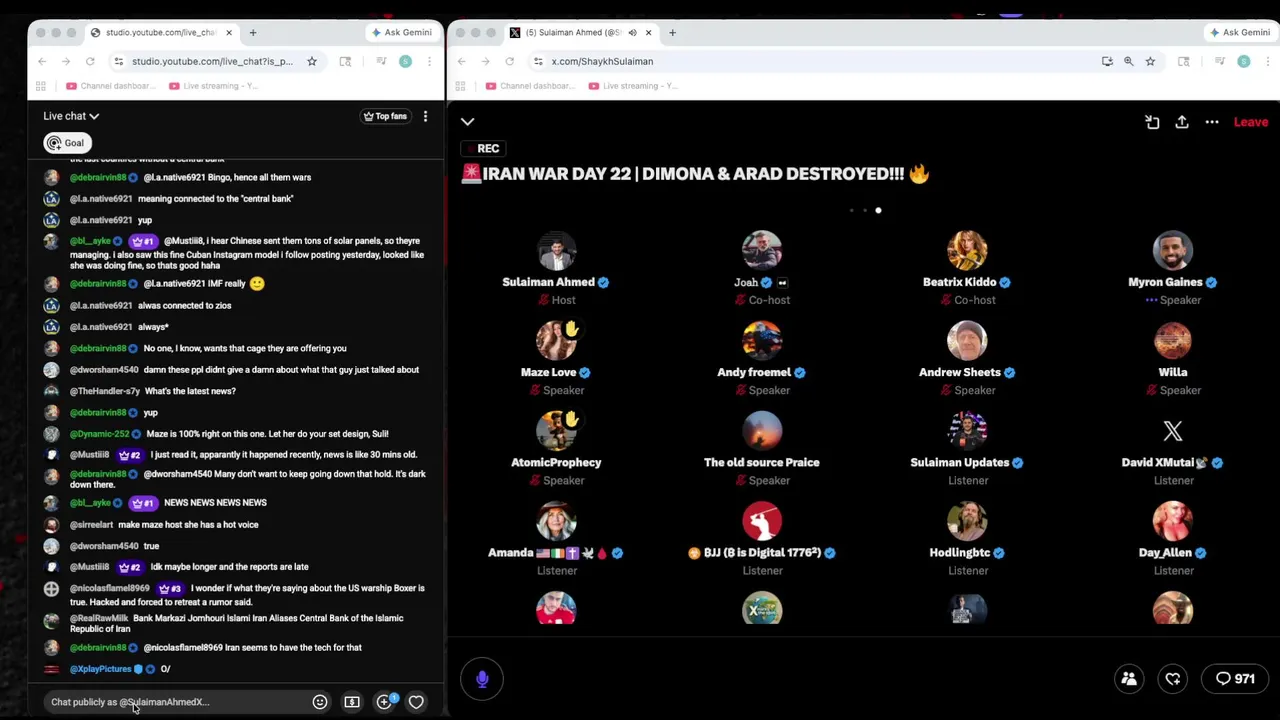The width and height of the screenshot is (1280, 720).
Task: Select Andrew Sheets speaker avatar
Action: coord(967,341)
